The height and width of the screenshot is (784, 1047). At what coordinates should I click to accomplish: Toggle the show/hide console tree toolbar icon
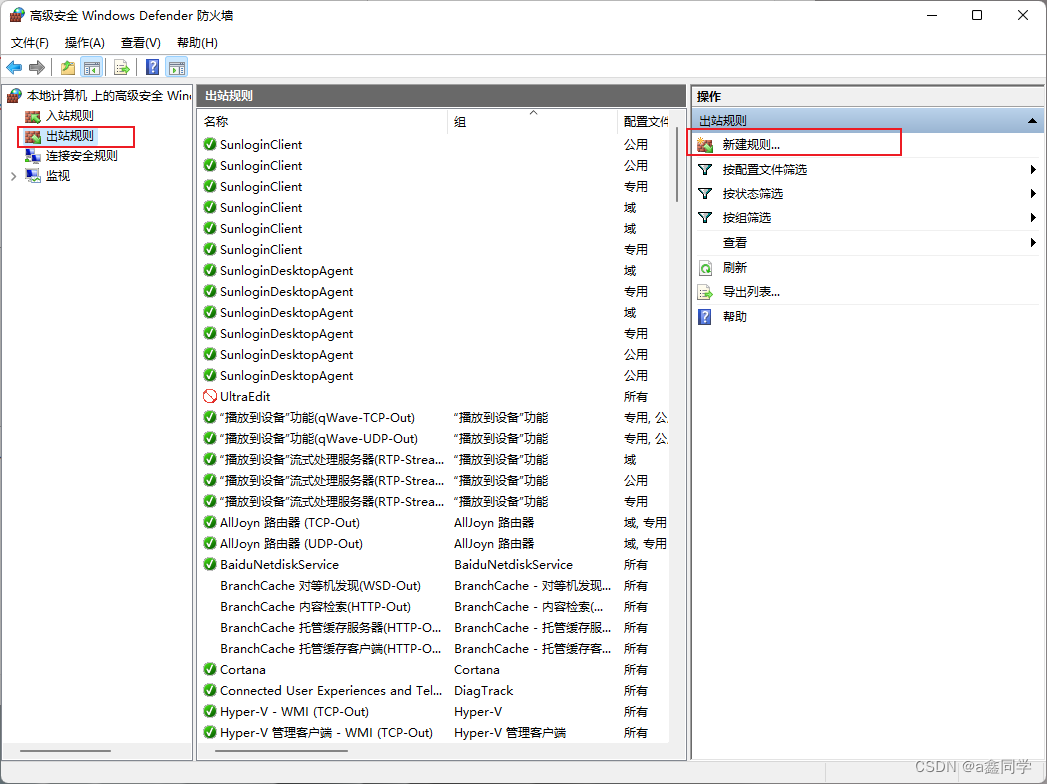coord(91,67)
